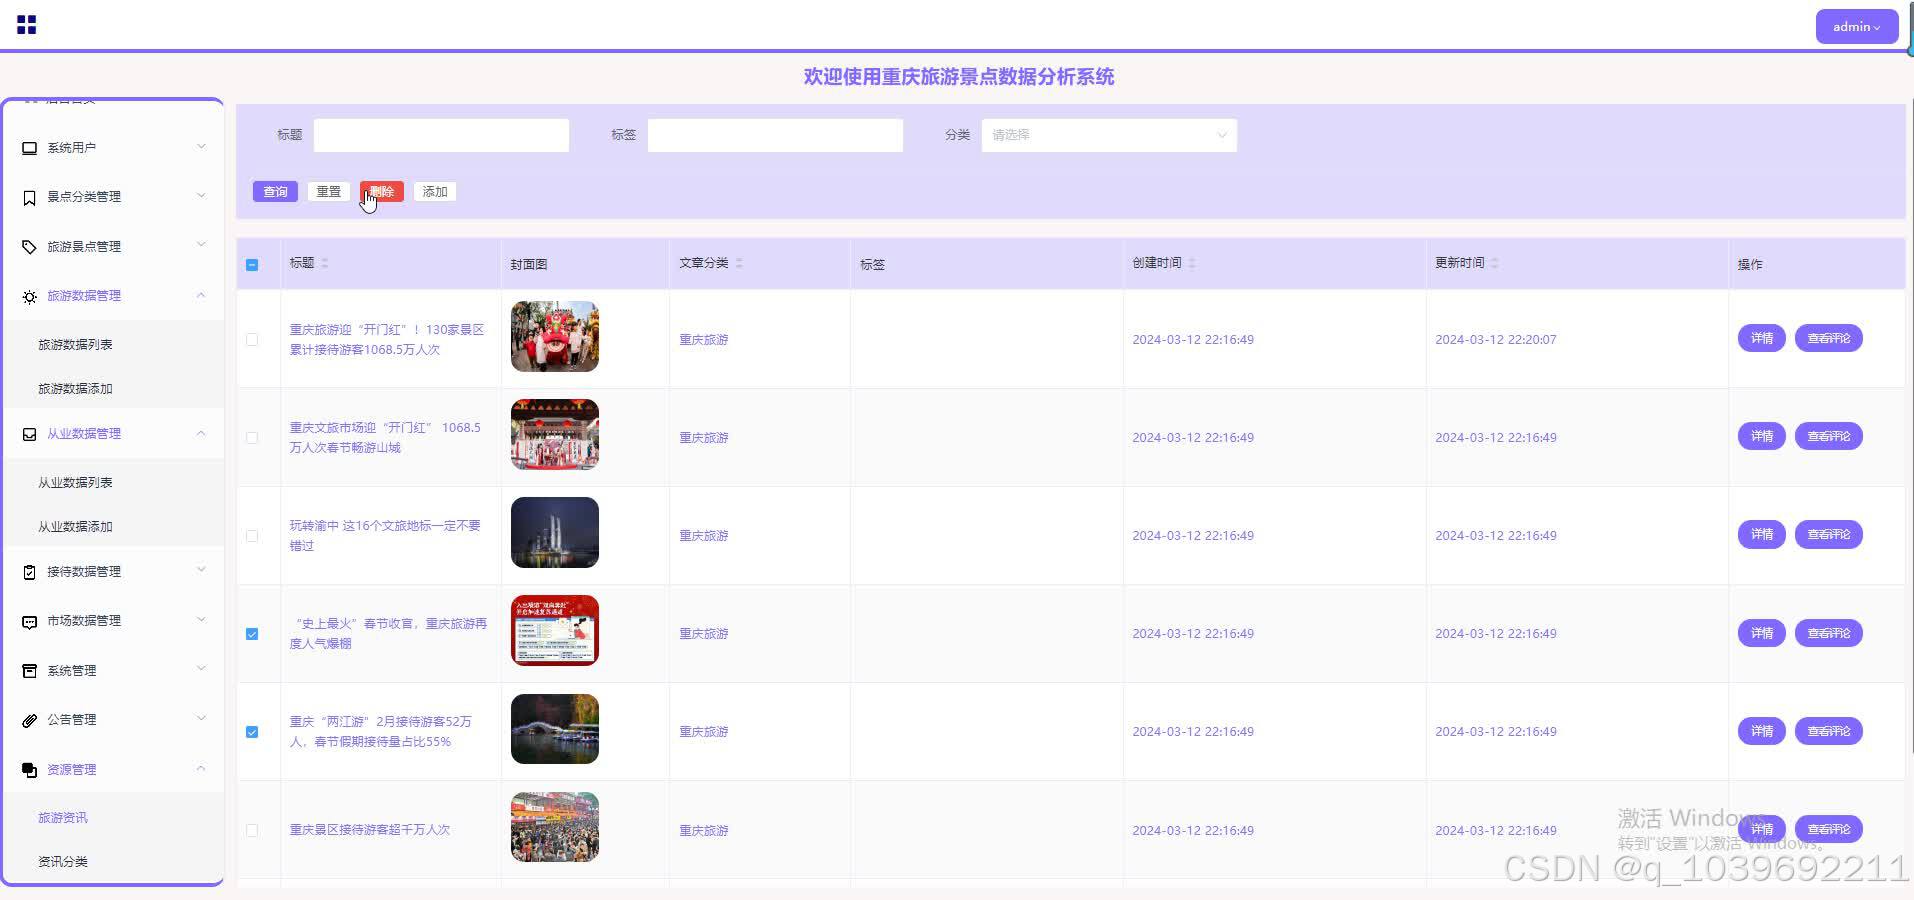This screenshot has height=900, width=1914.
Task: Click 详情 for 玩转渝中 row
Action: click(x=1762, y=535)
